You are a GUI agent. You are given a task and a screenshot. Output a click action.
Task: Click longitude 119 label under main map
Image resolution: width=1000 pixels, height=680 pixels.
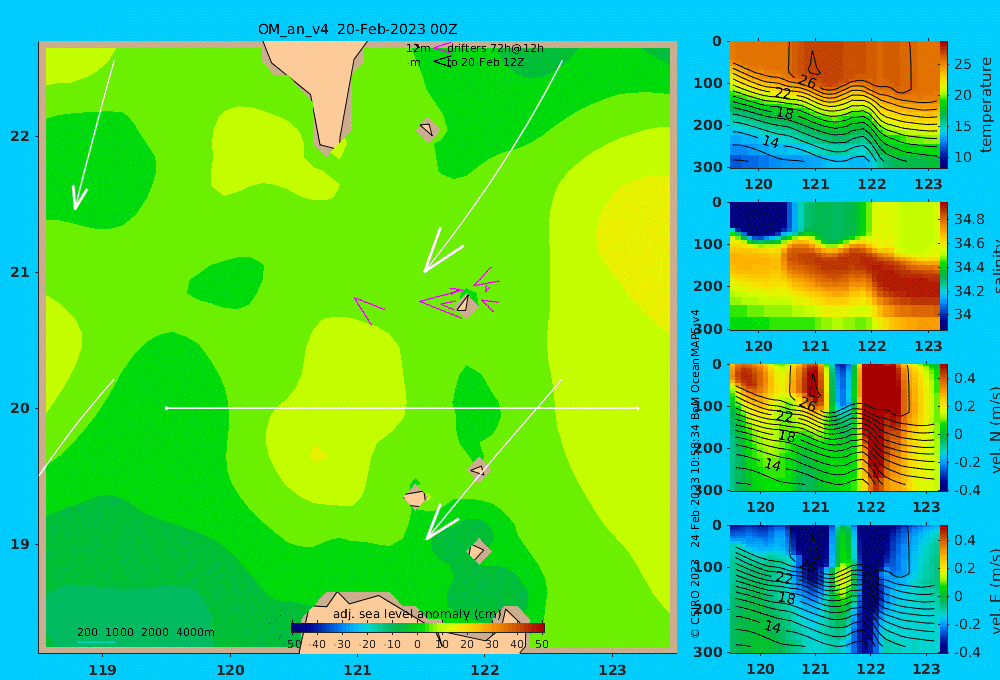click(102, 670)
